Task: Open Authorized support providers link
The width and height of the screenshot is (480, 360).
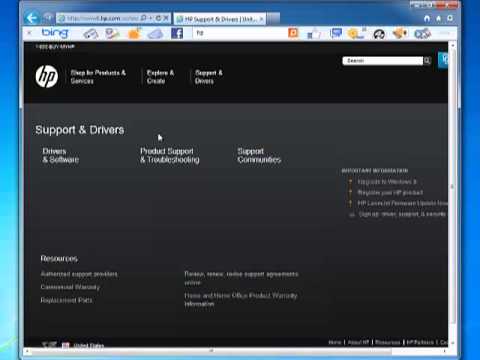Action: click(x=79, y=274)
